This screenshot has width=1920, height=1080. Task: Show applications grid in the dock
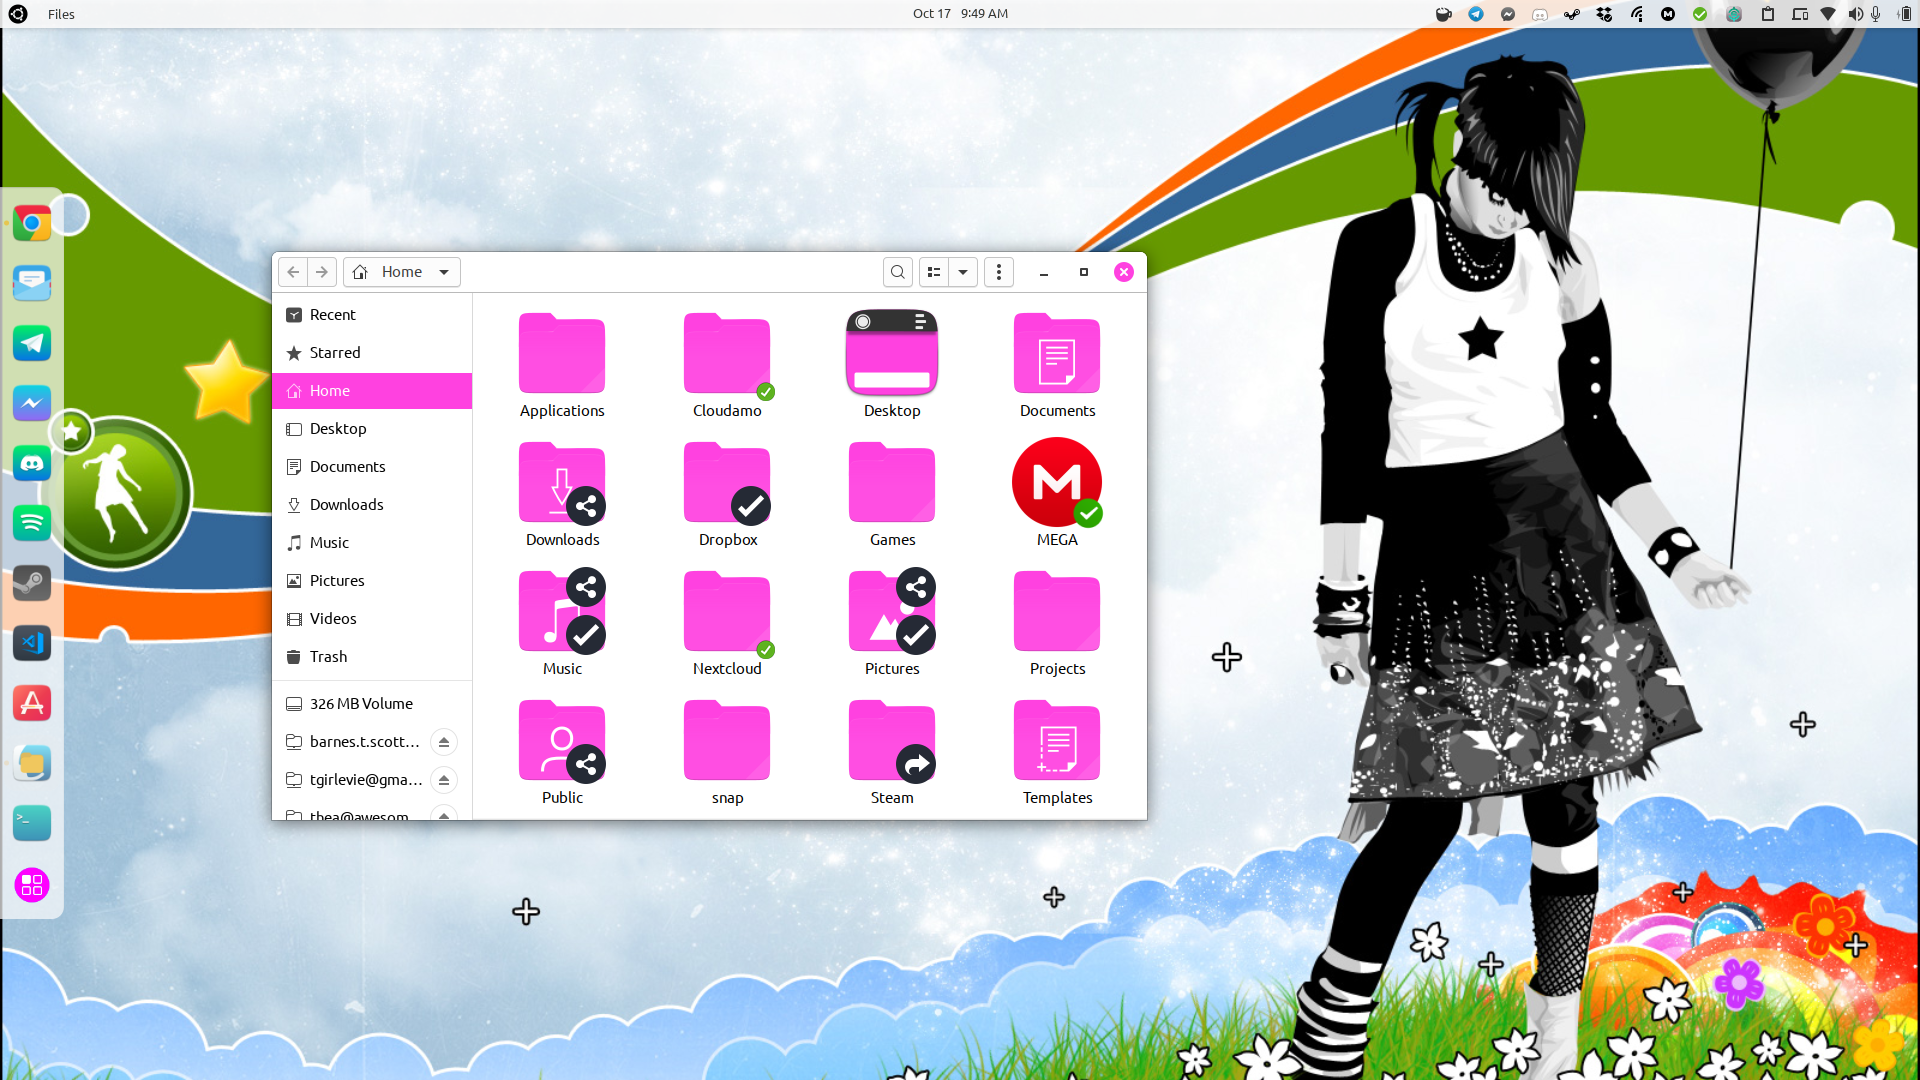pyautogui.click(x=32, y=885)
